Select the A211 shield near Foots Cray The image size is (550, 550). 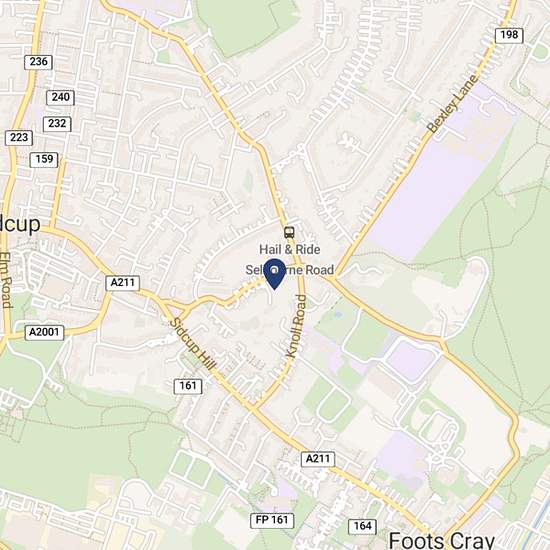[x=318, y=459]
